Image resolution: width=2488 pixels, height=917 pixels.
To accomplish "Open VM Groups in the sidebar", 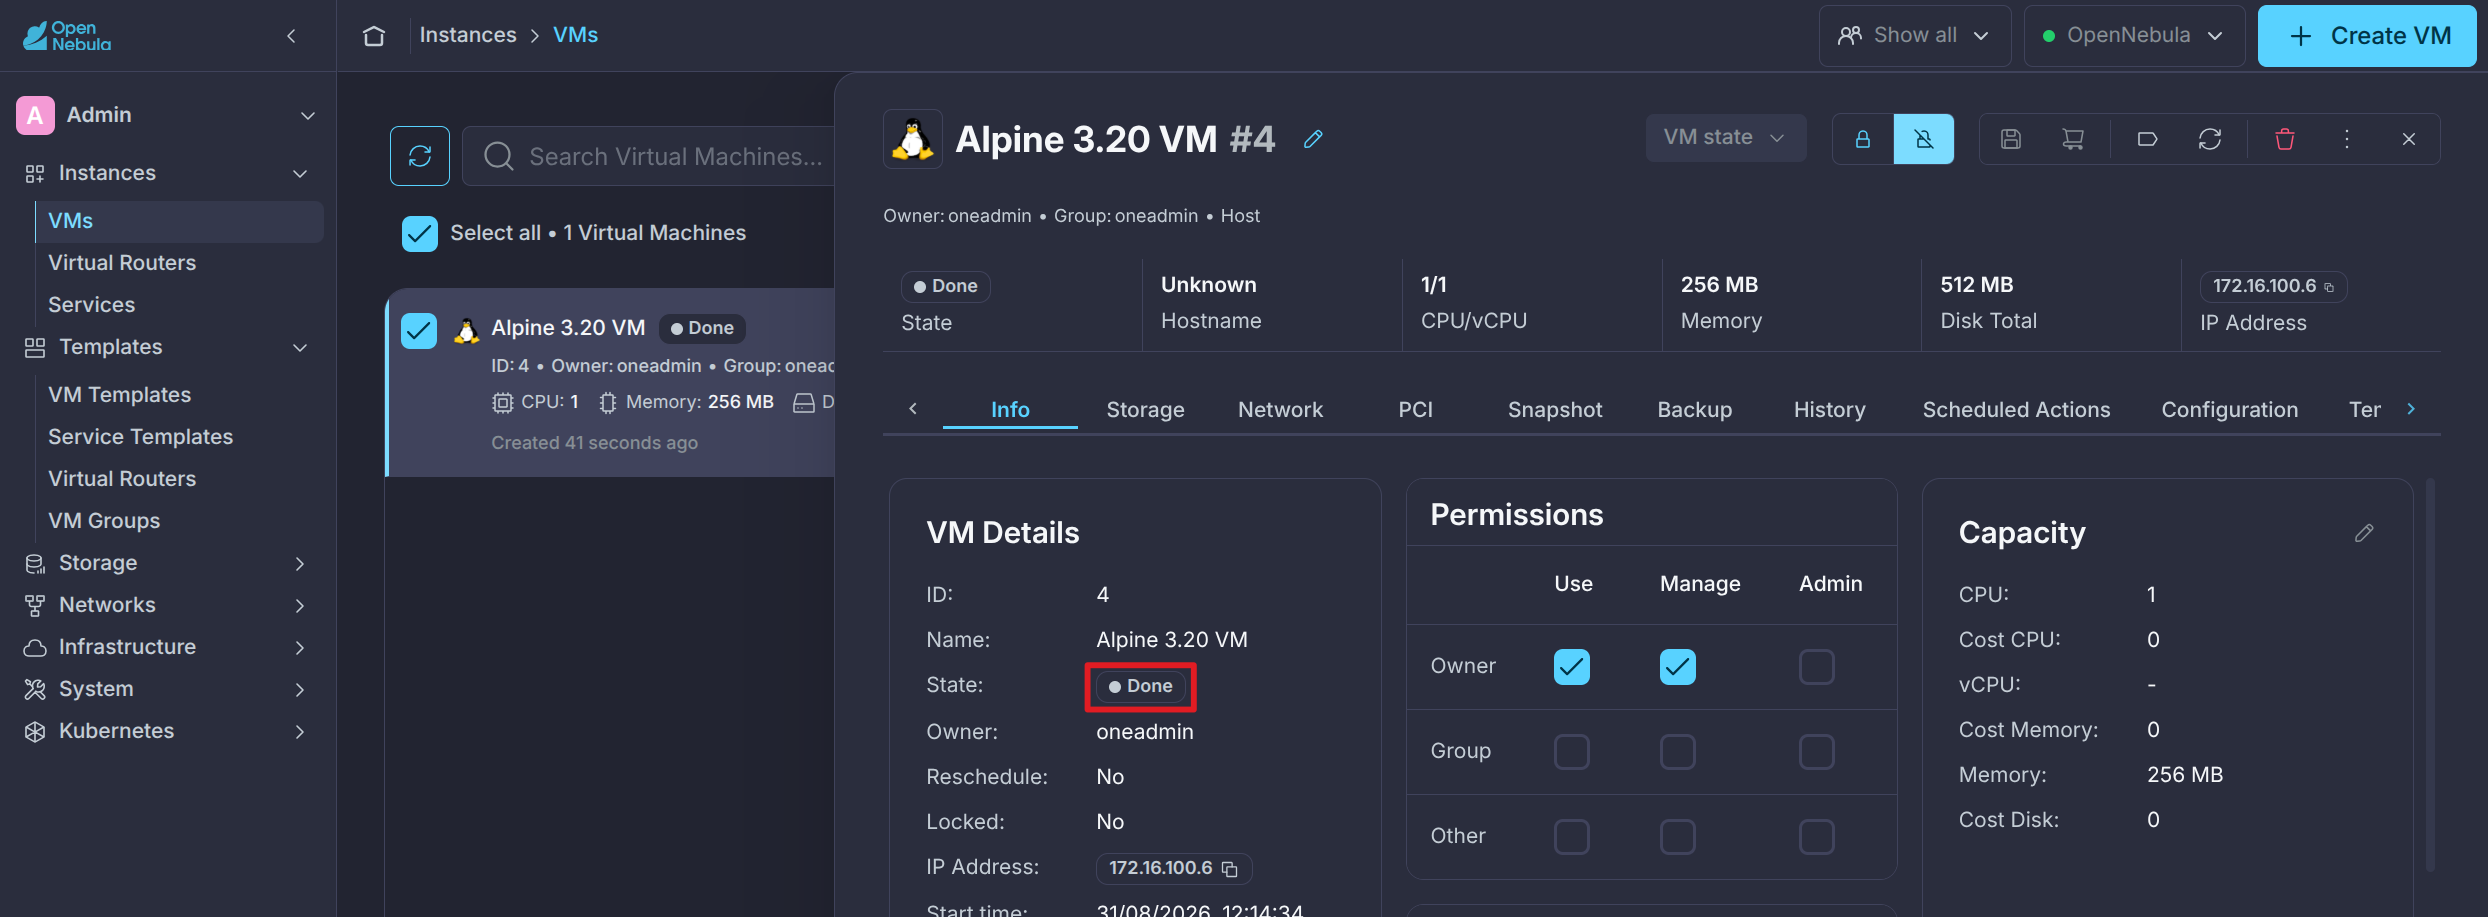I will 104,521.
